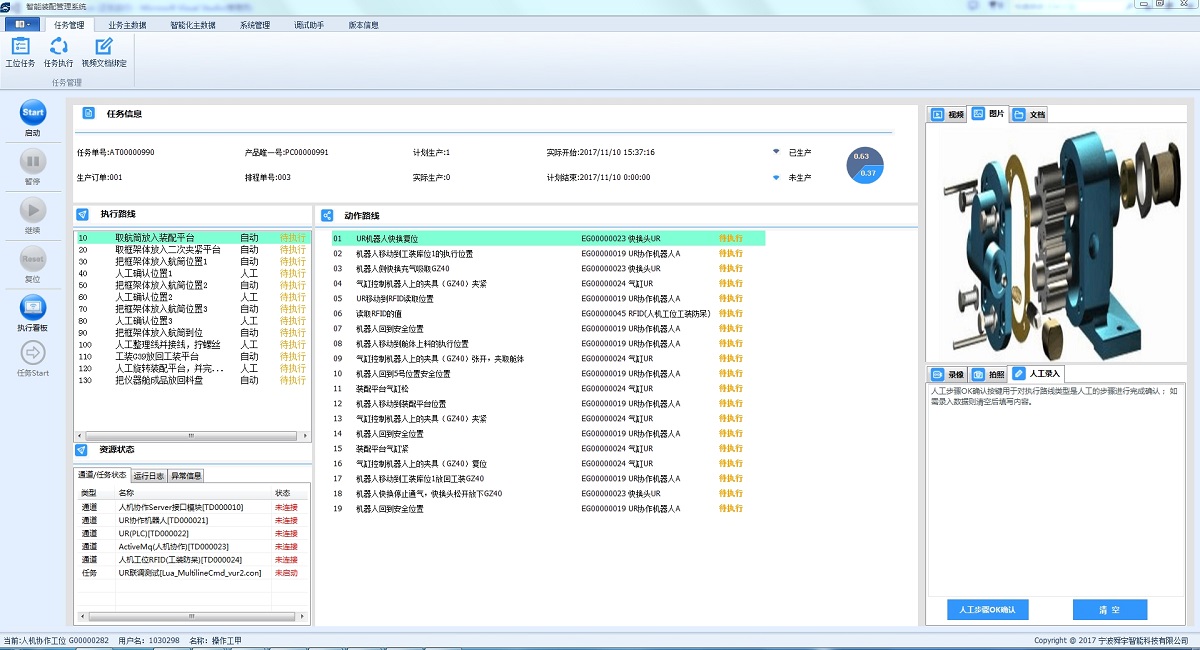The width and height of the screenshot is (1200, 650).
Task: Switch to the 业务主数据 ribbon tab
Action: tap(126, 25)
